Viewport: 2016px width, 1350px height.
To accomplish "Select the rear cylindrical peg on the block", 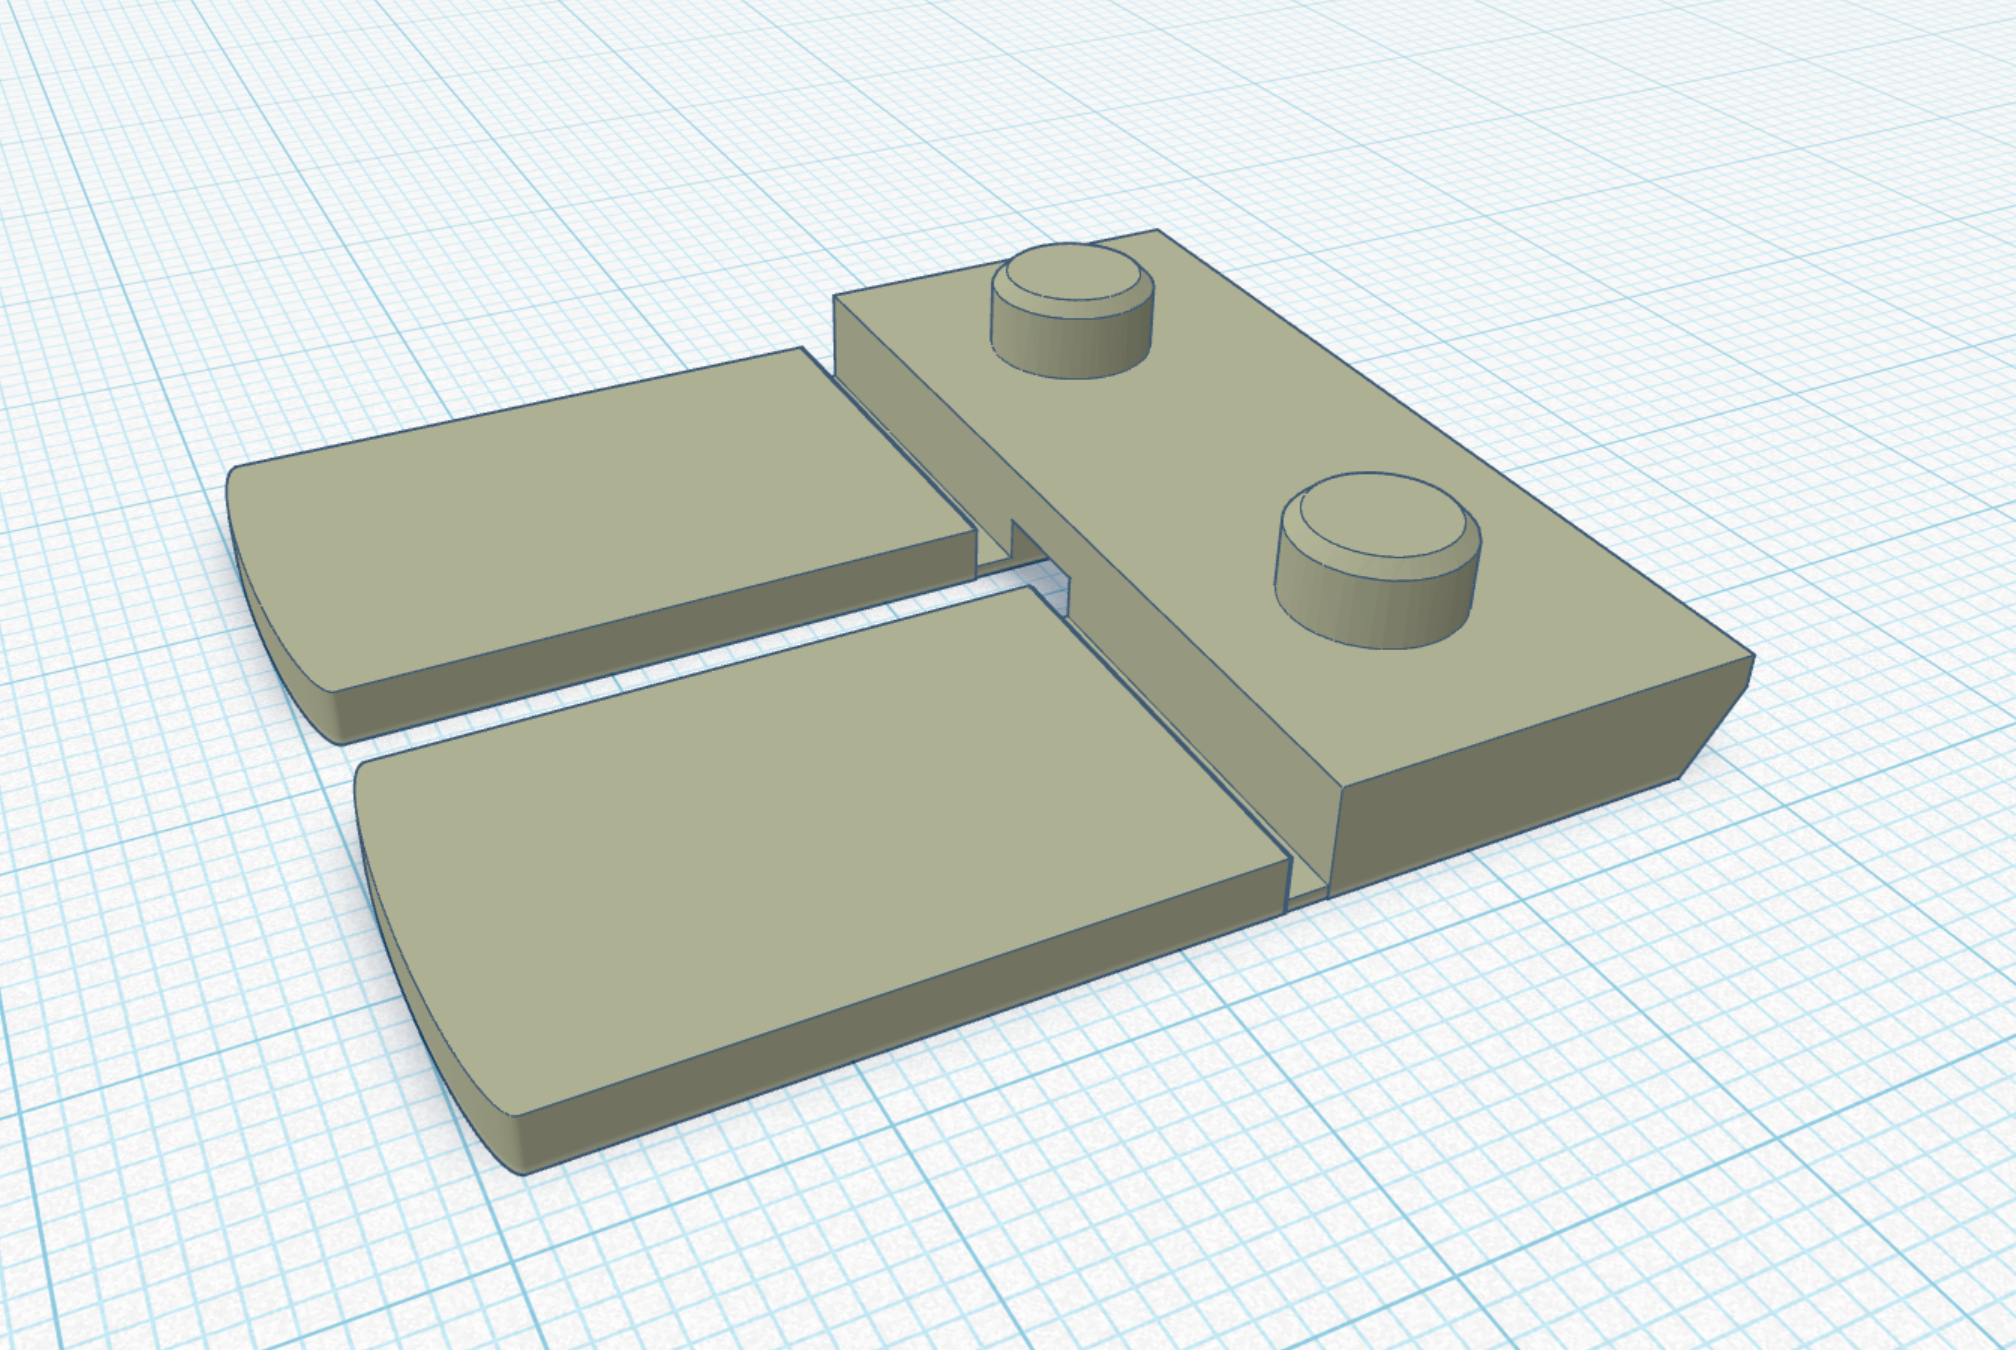I will pyautogui.click(x=1072, y=310).
